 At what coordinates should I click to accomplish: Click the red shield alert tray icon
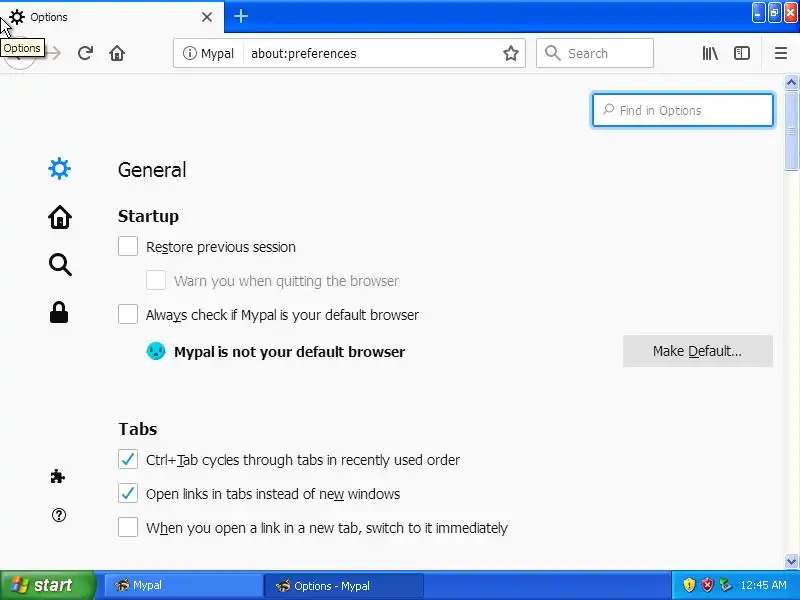pyautogui.click(x=707, y=585)
